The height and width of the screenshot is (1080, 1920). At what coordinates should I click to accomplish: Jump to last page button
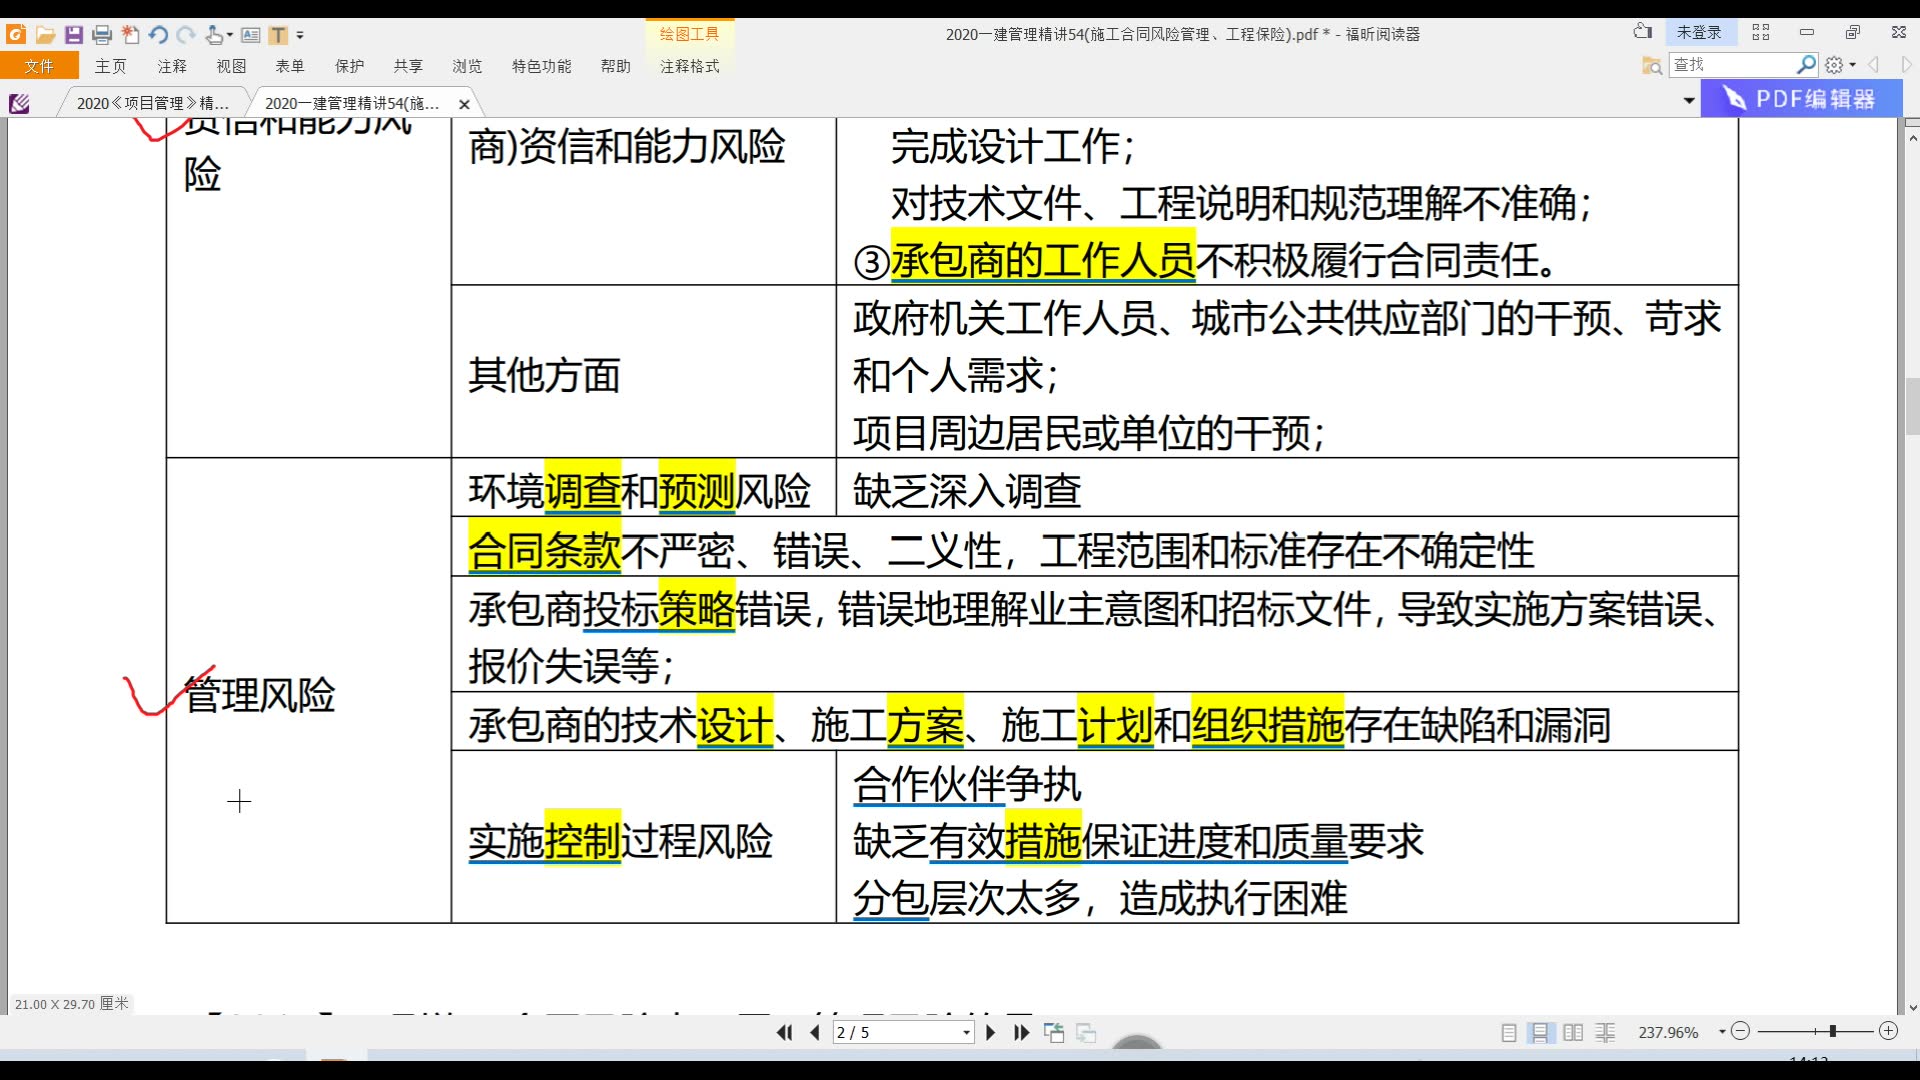1021,1032
